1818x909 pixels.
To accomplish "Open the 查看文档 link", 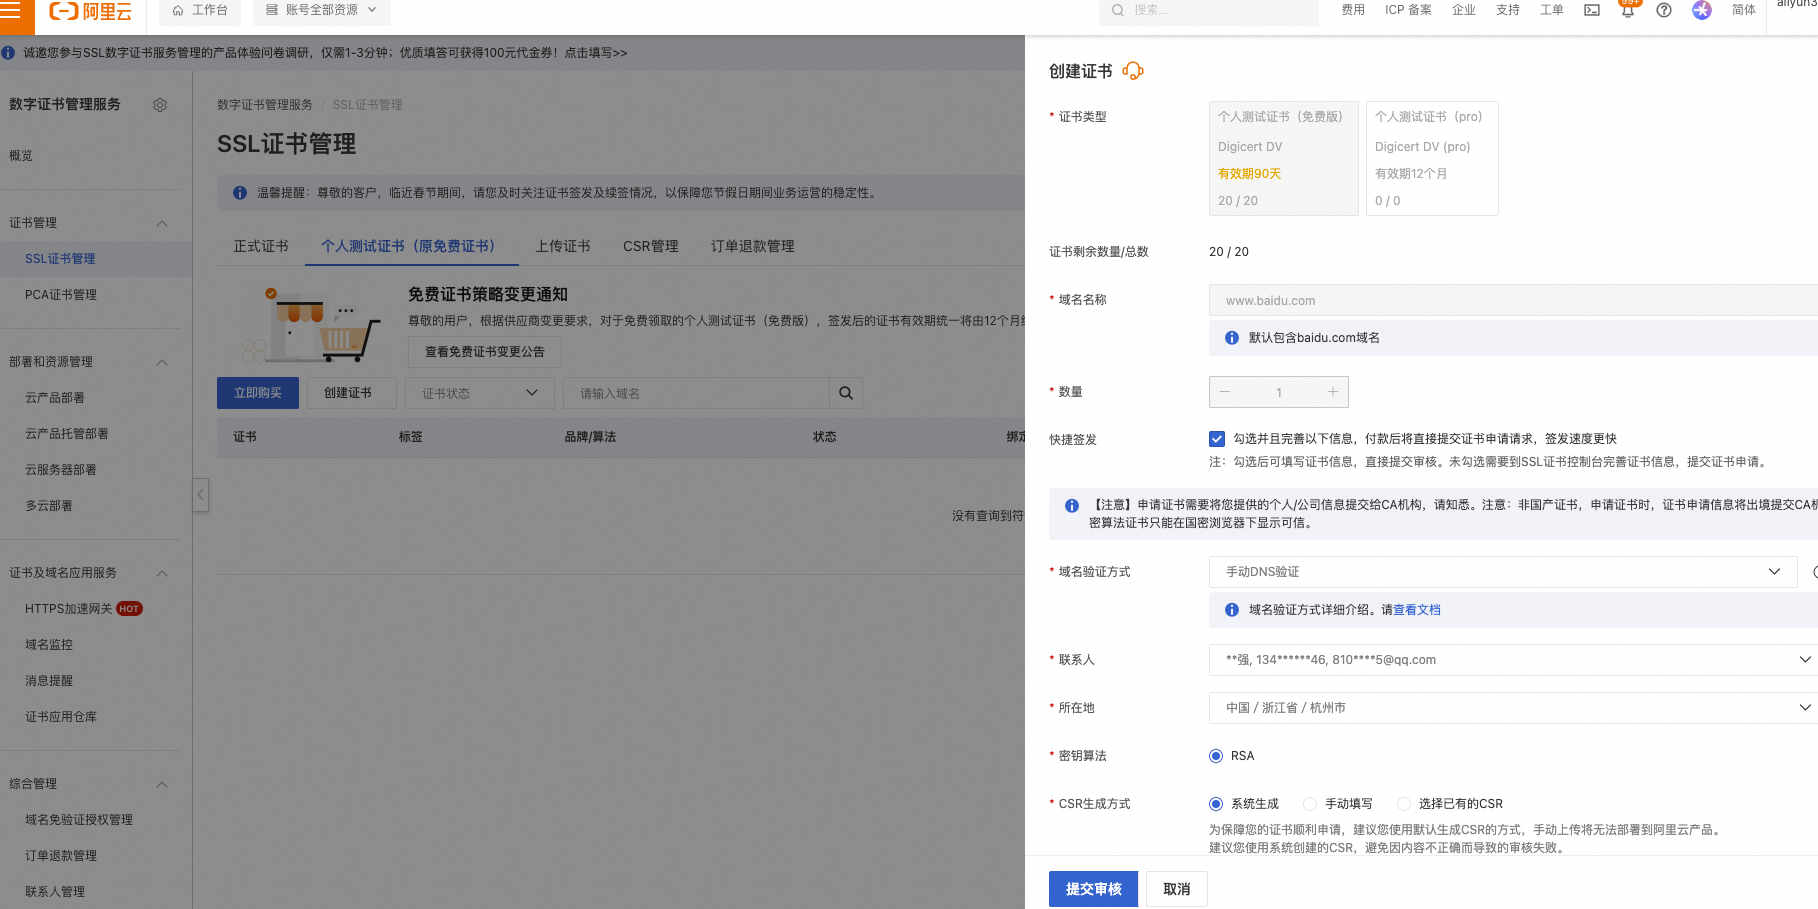I will (x=1417, y=610).
